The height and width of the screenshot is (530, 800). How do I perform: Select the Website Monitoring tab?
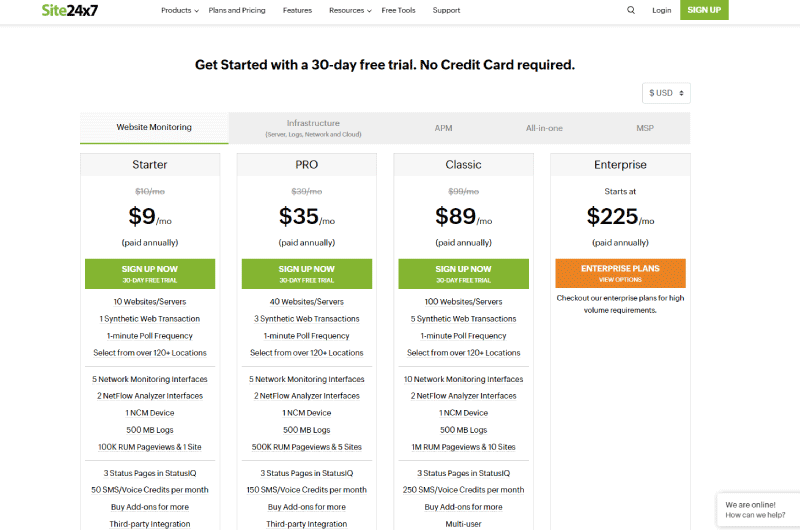[x=154, y=128]
